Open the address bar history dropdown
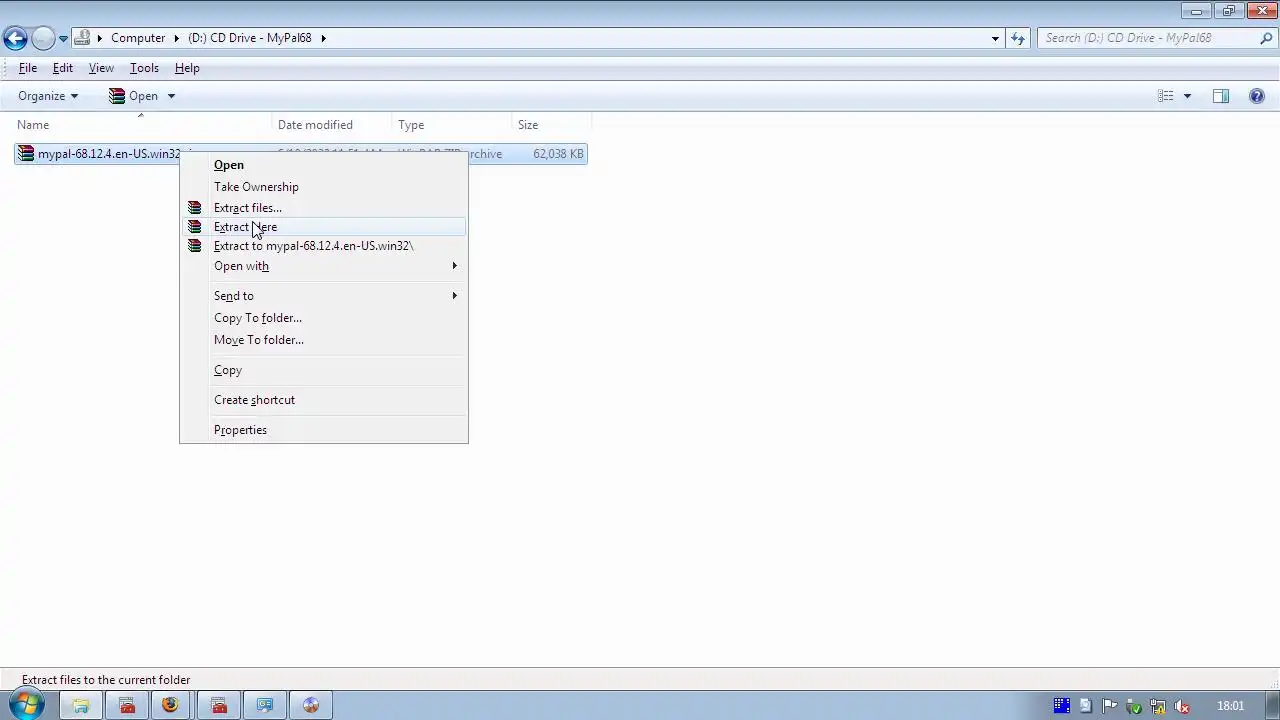1280x720 pixels. click(x=995, y=38)
